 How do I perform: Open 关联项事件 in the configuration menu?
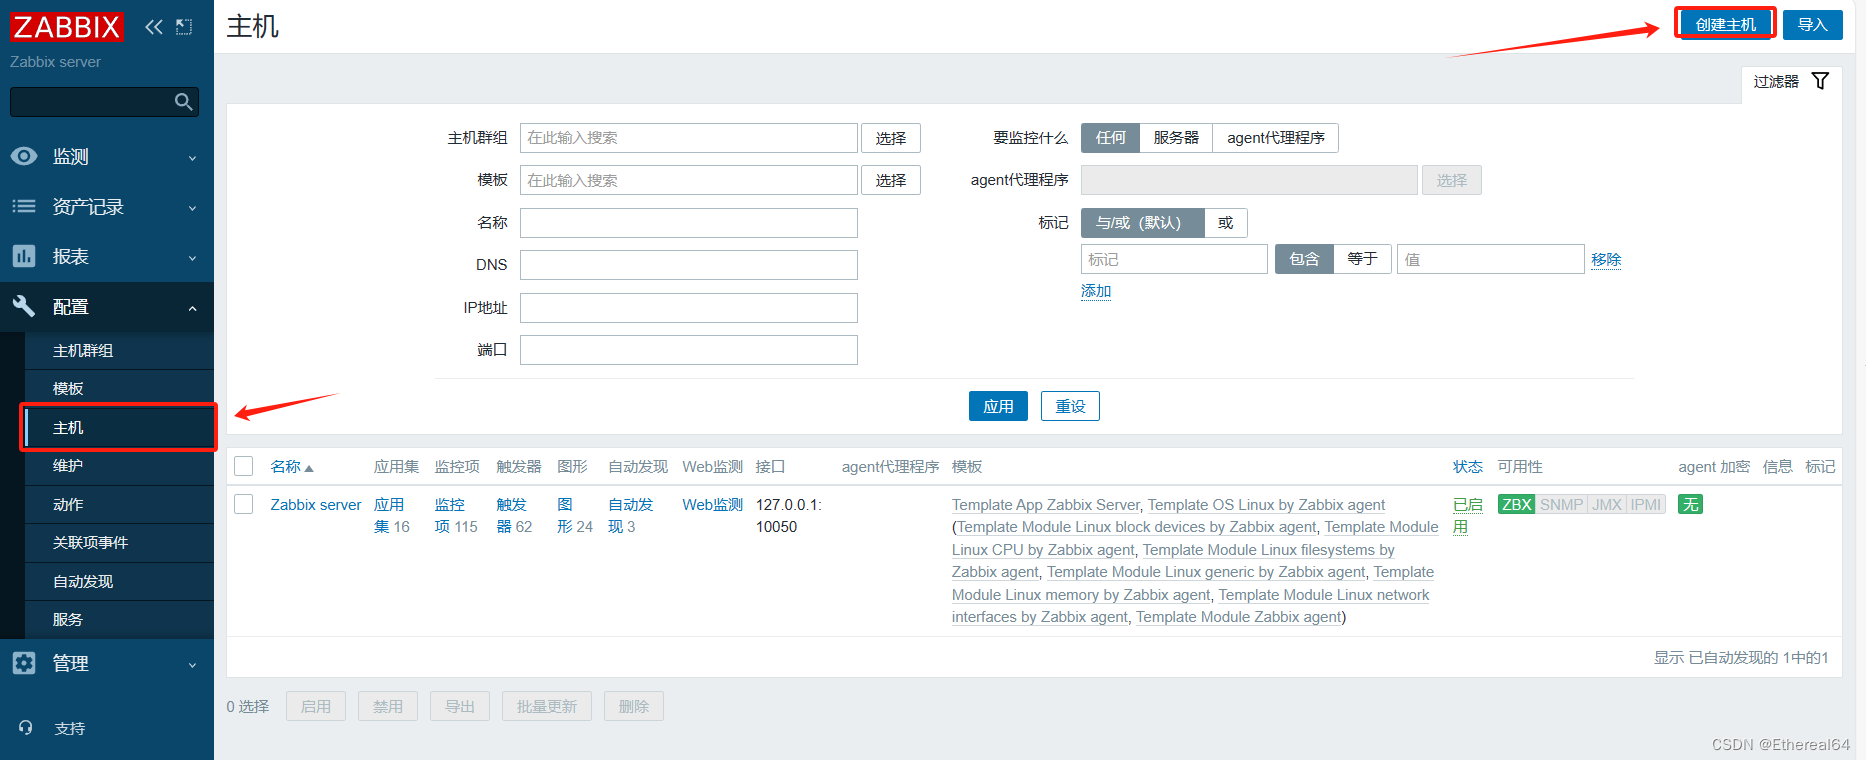tap(119, 543)
